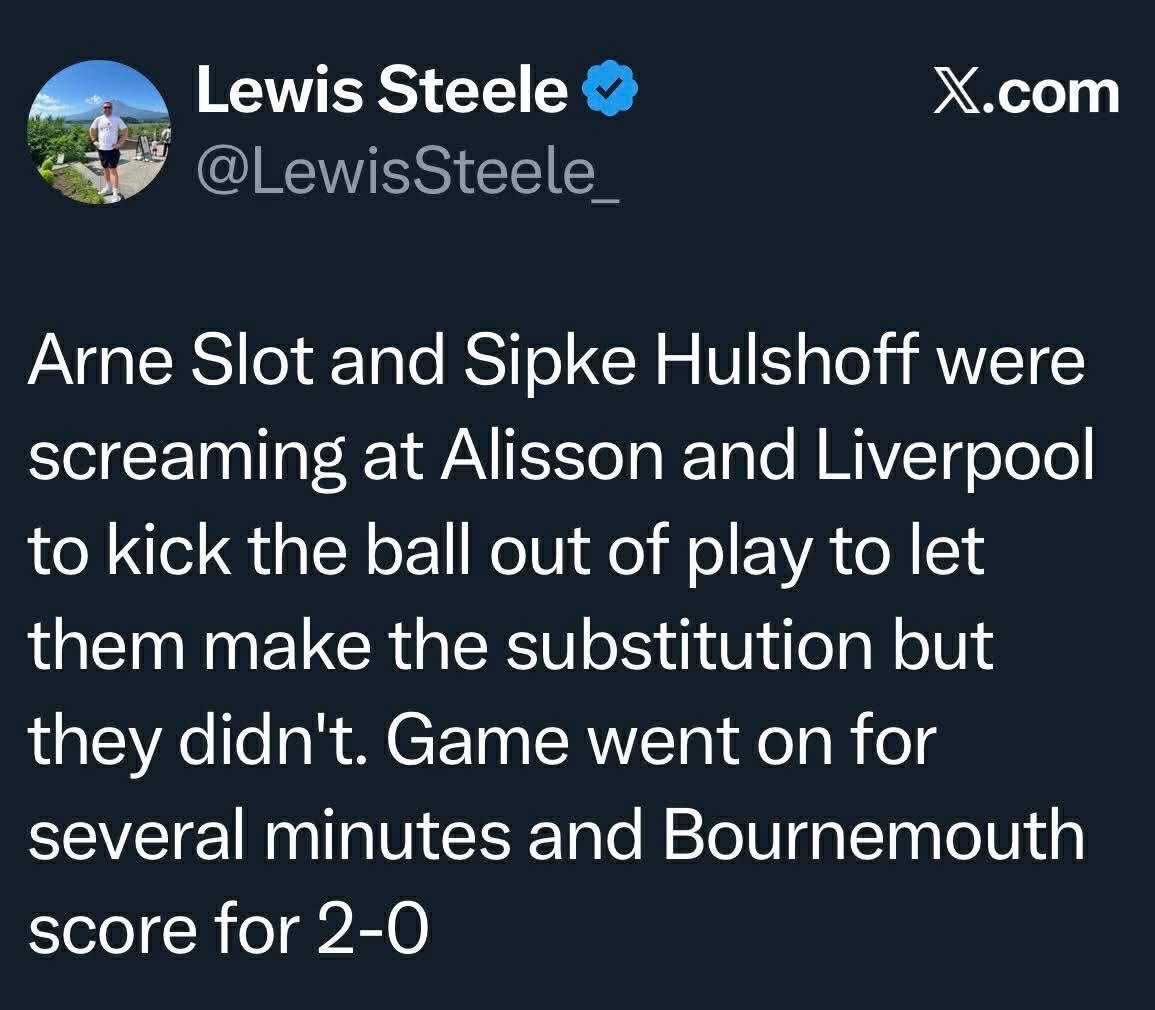Click the Lewis Steele display name

(381, 93)
